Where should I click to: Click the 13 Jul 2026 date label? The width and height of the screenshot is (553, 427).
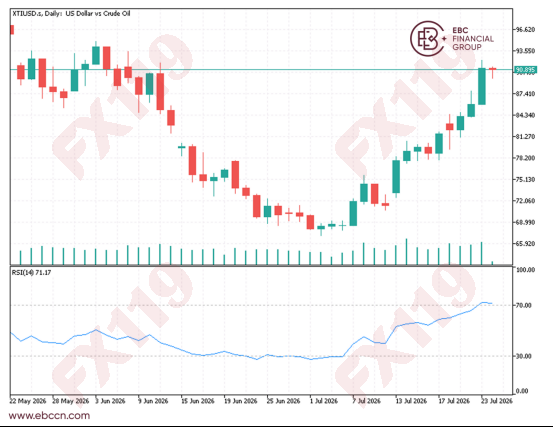click(411, 401)
